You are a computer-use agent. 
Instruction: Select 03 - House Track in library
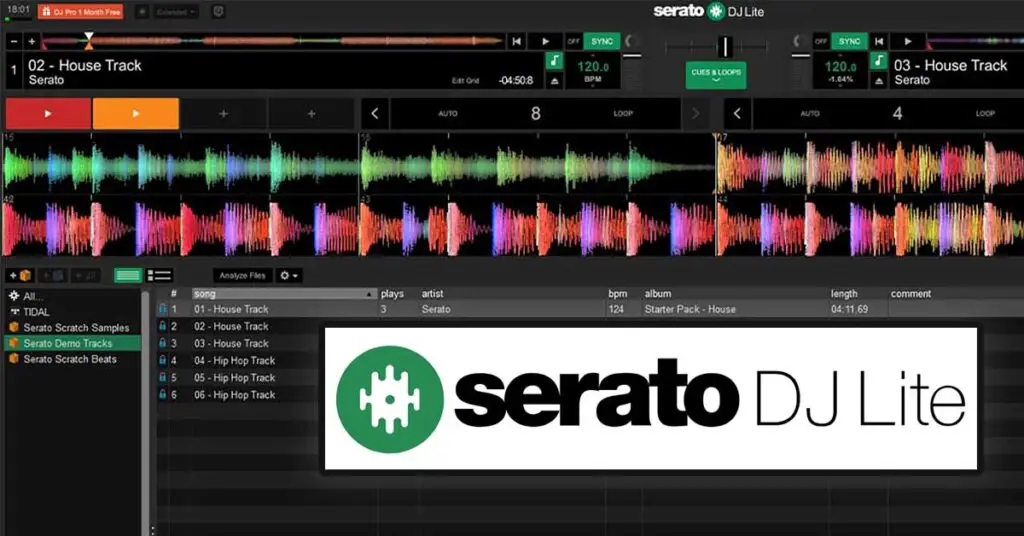coord(231,343)
